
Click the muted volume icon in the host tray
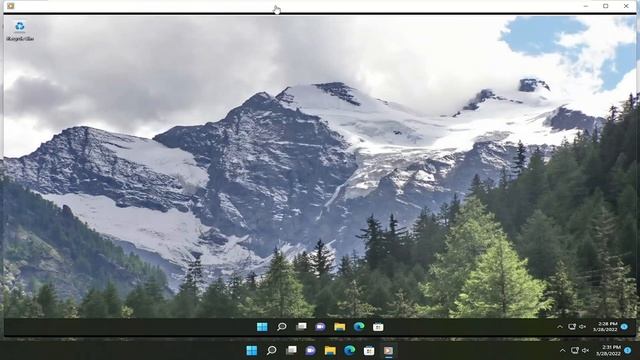point(586,351)
